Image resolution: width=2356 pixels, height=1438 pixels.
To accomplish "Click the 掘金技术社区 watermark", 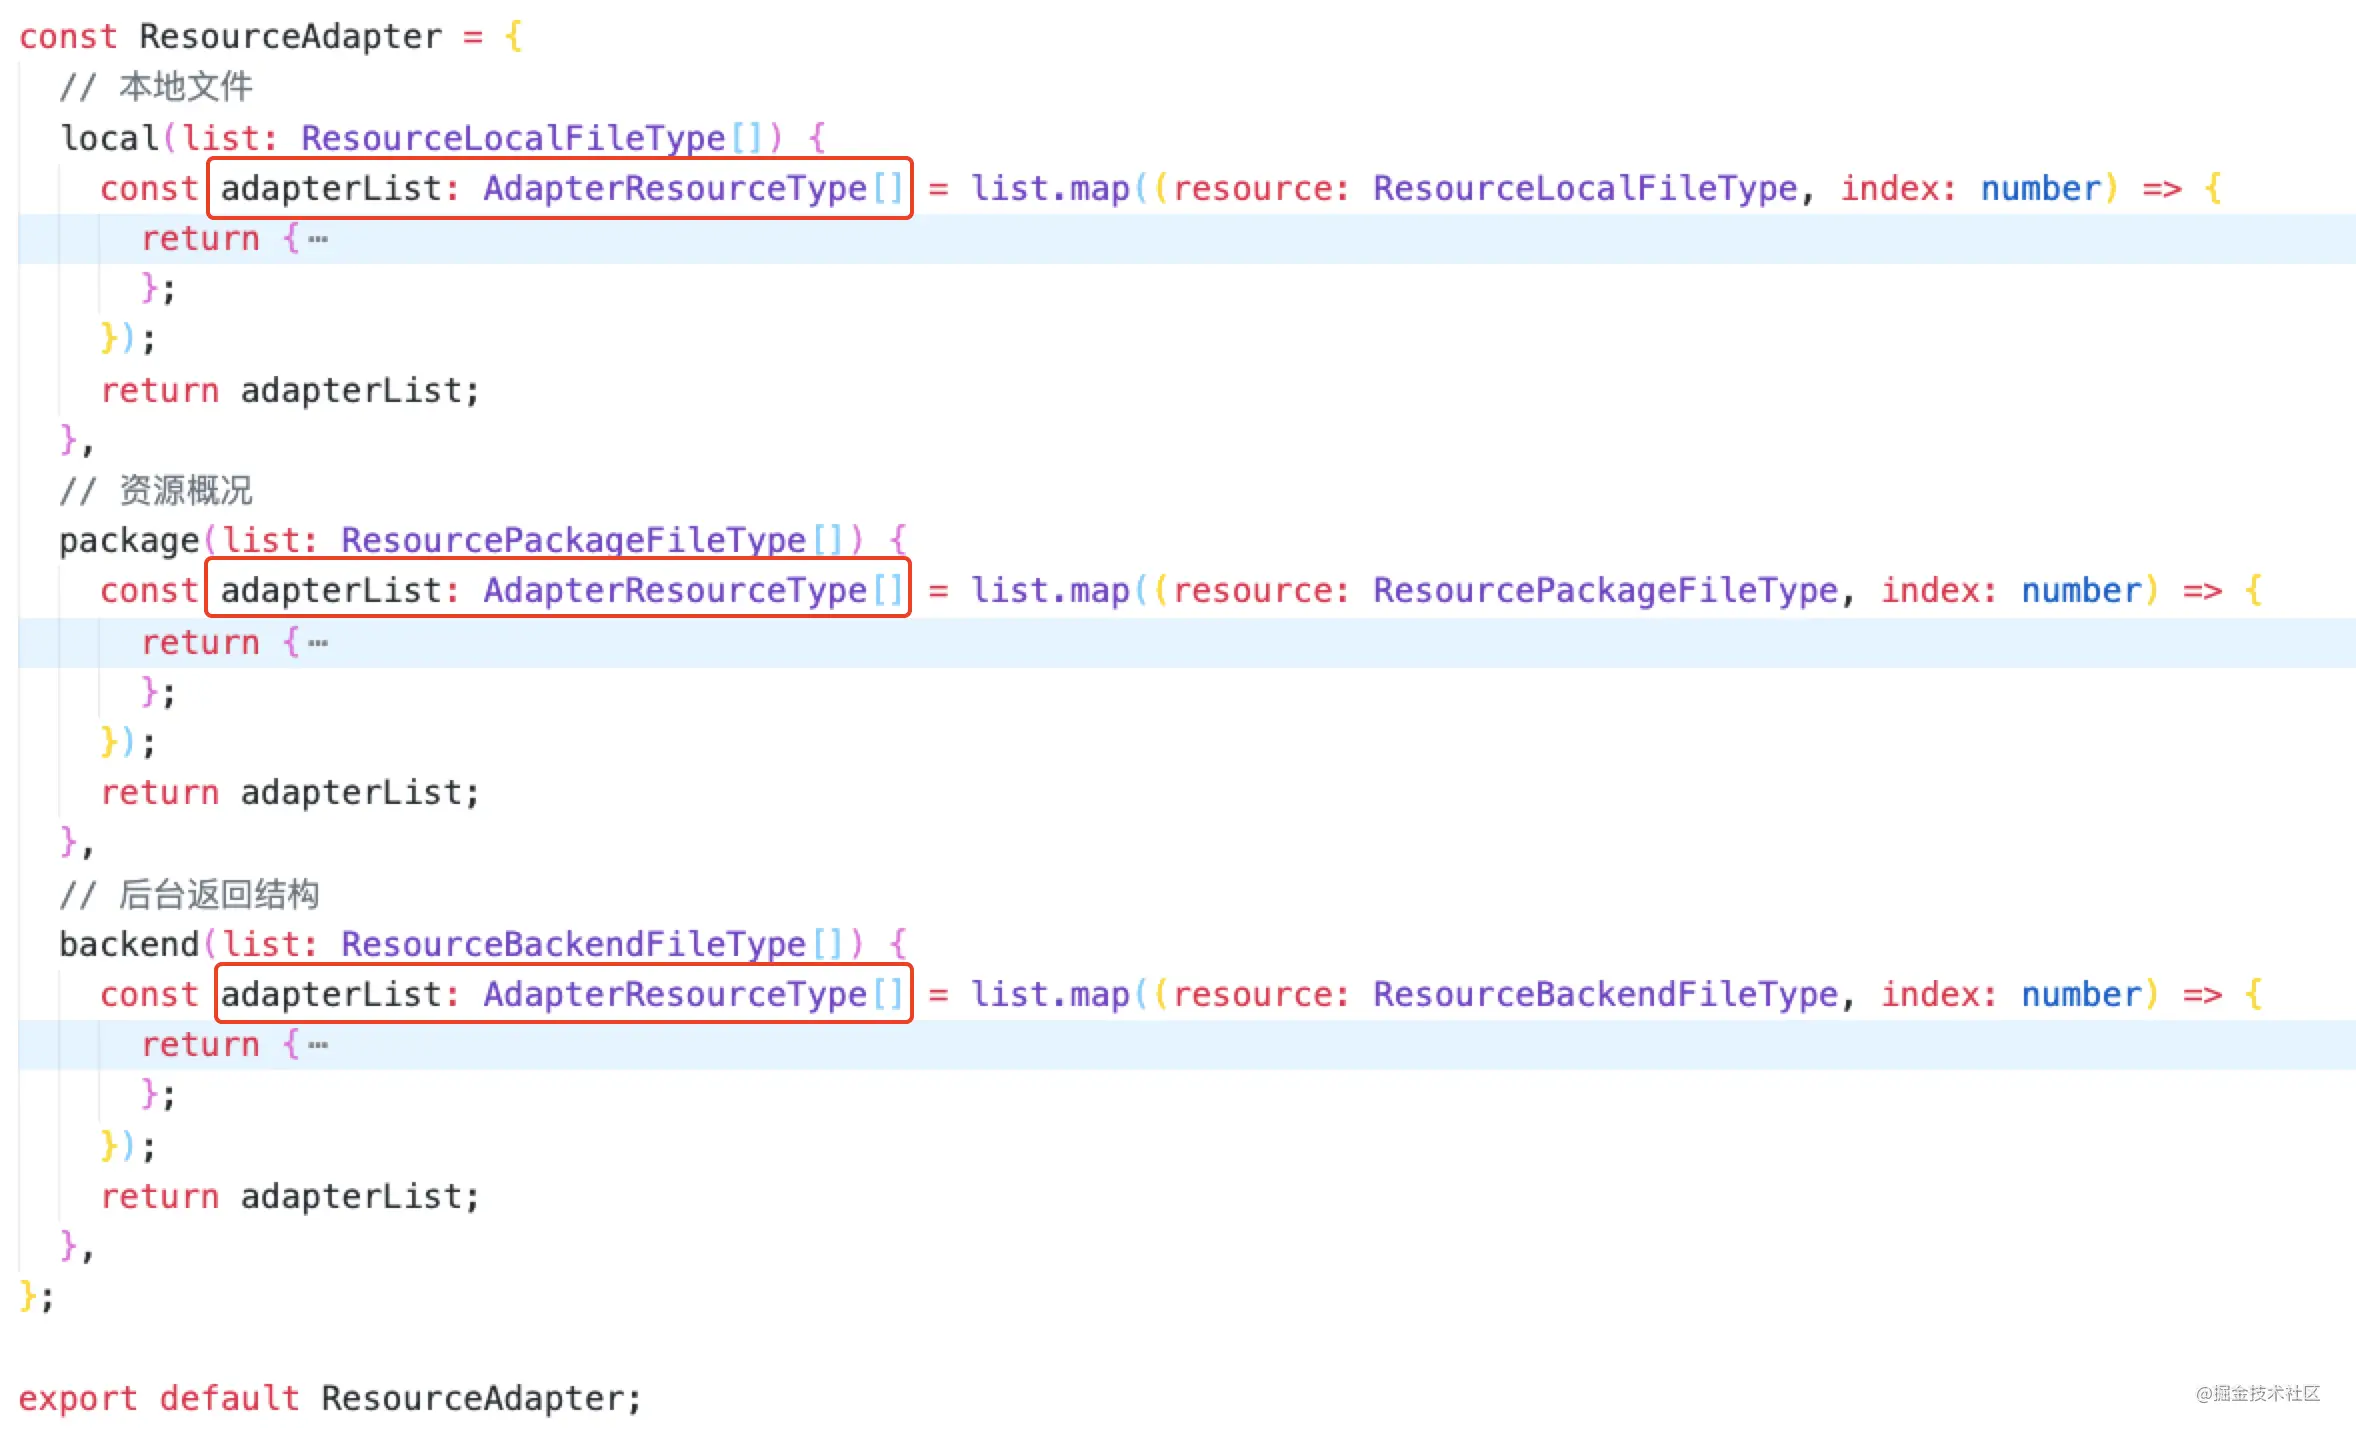I will 2257,1393.
